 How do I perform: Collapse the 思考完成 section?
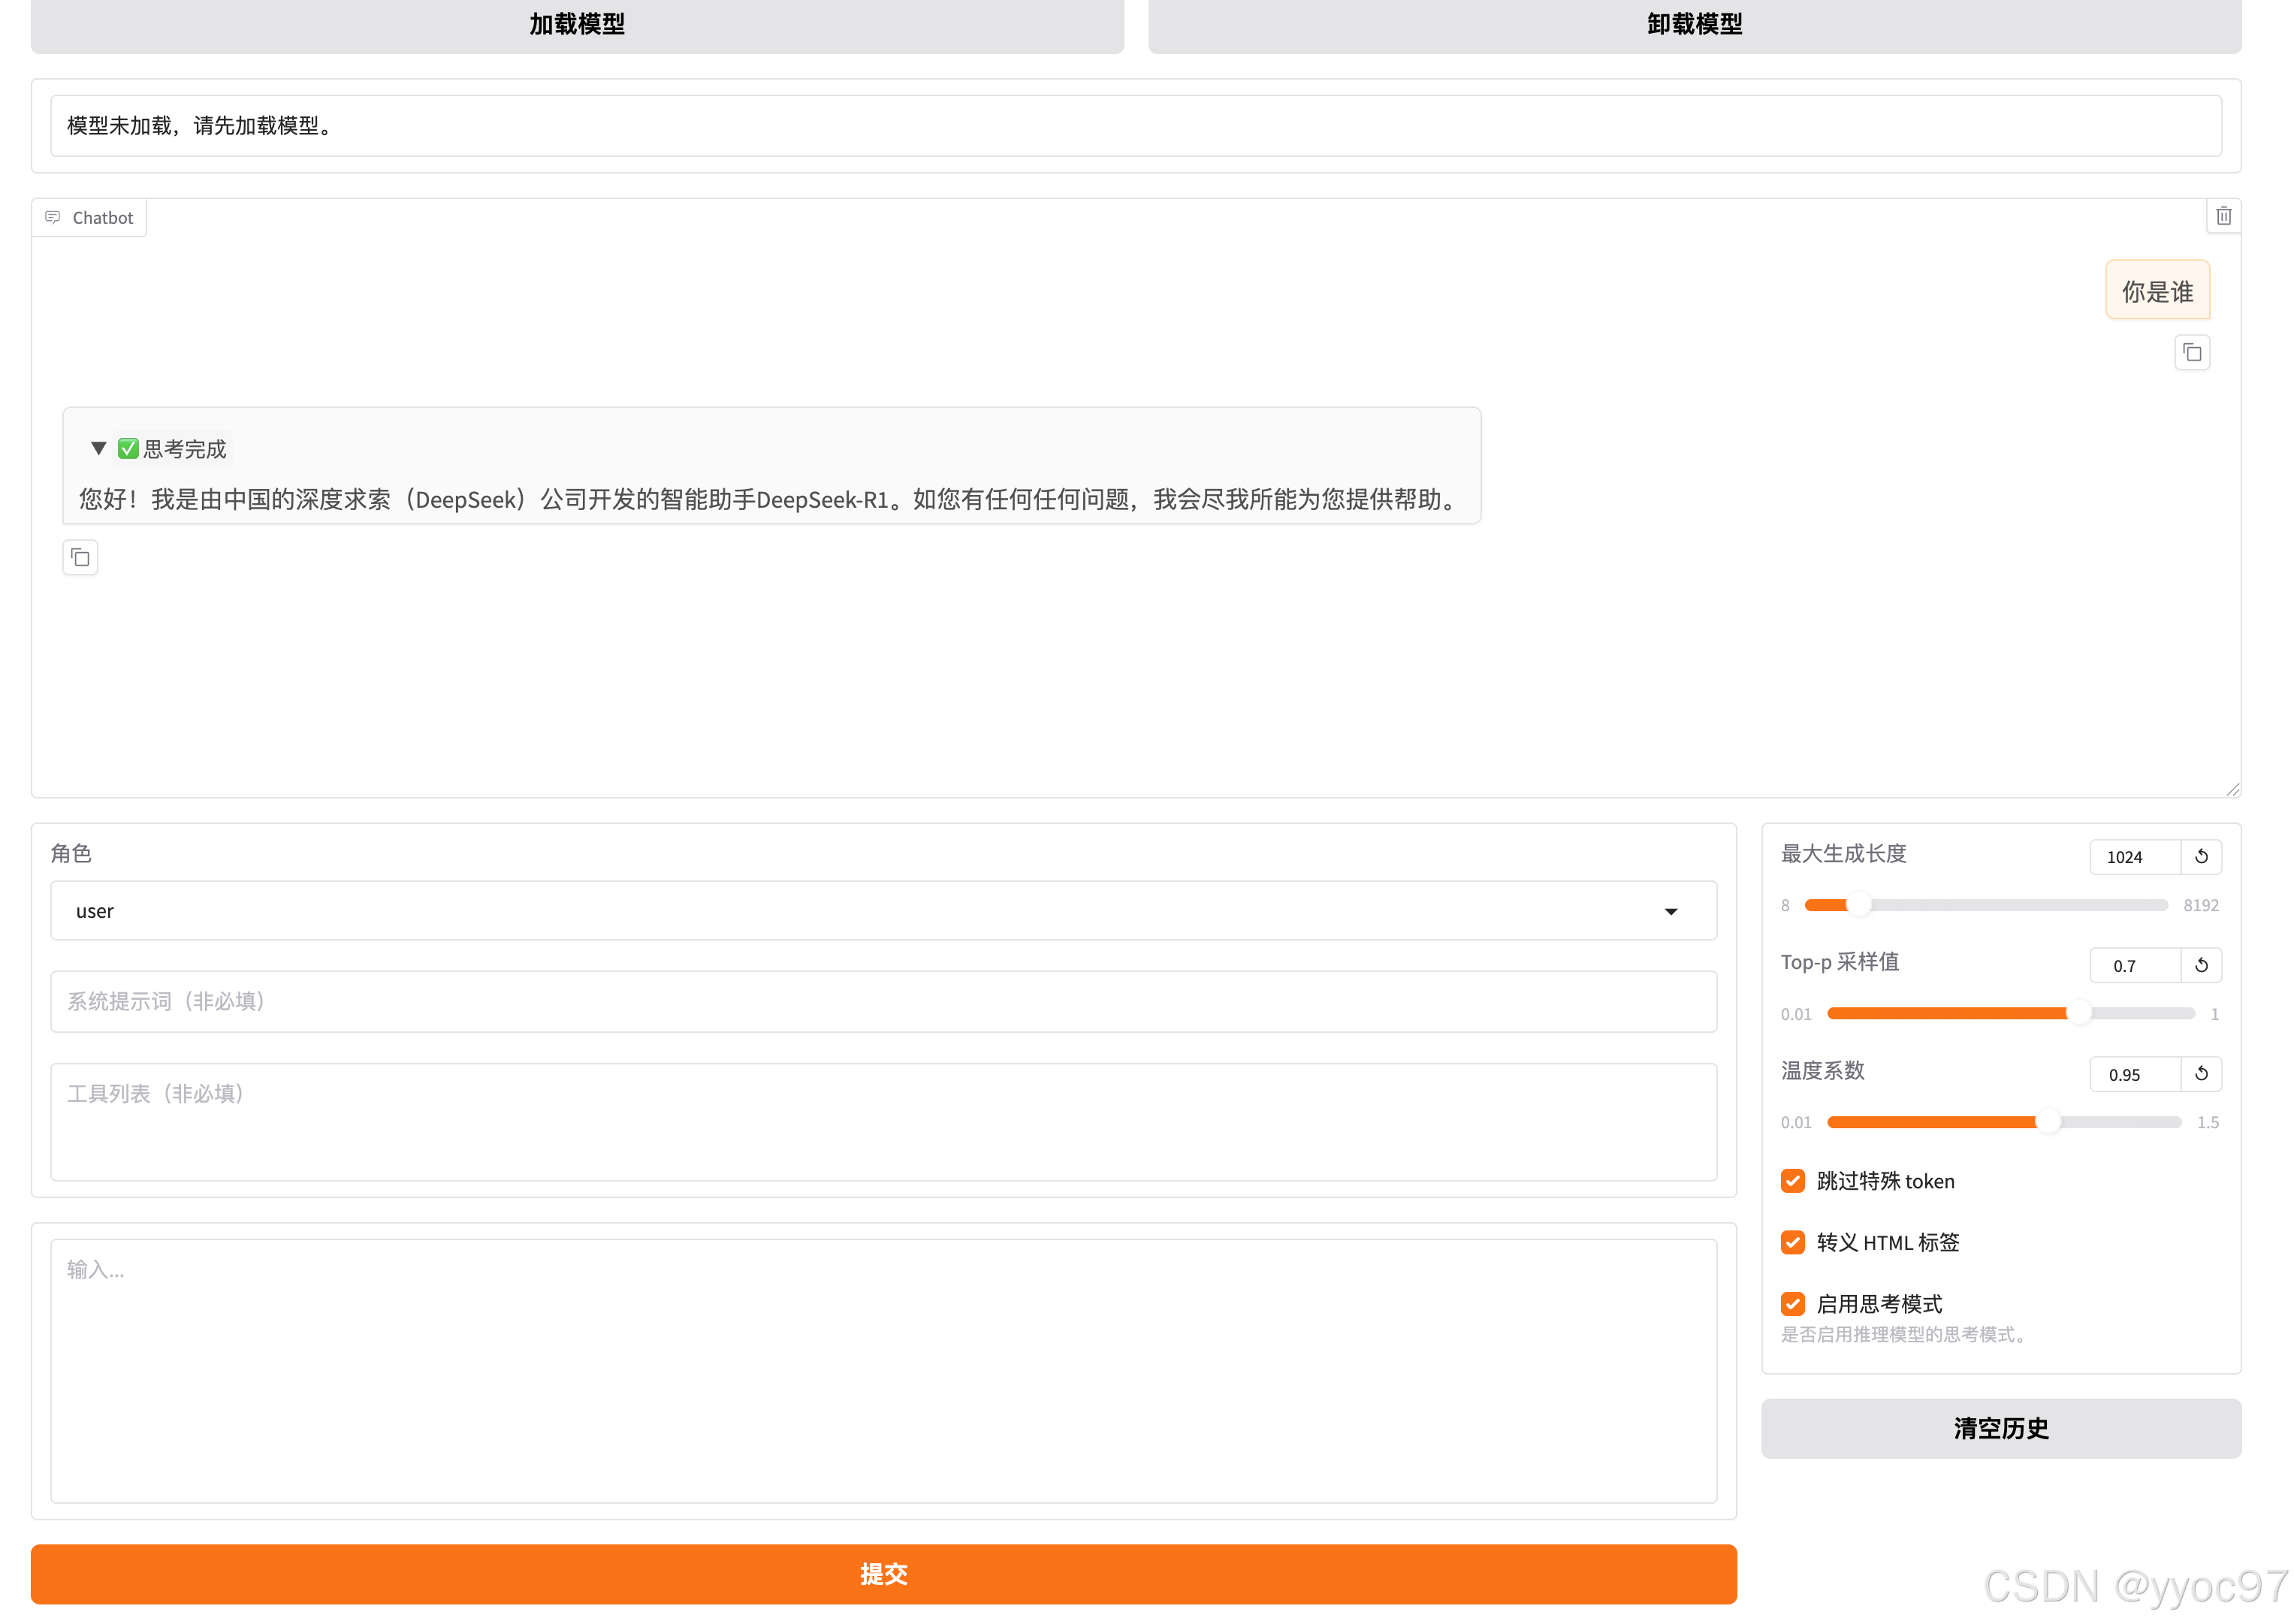[98, 449]
